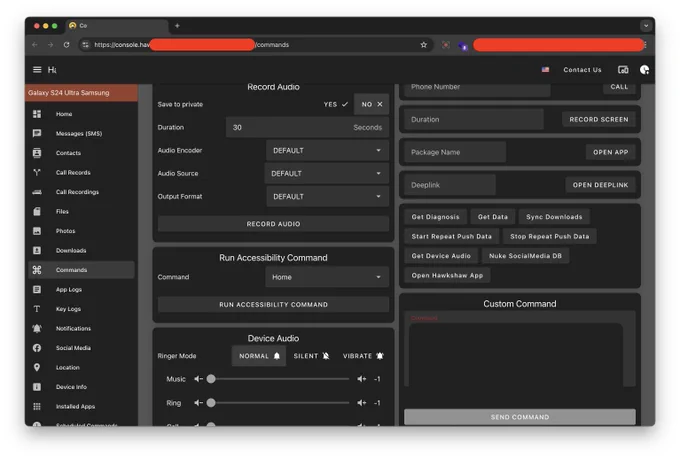
Task: Click the Device Info icon
Action: [x=37, y=387]
